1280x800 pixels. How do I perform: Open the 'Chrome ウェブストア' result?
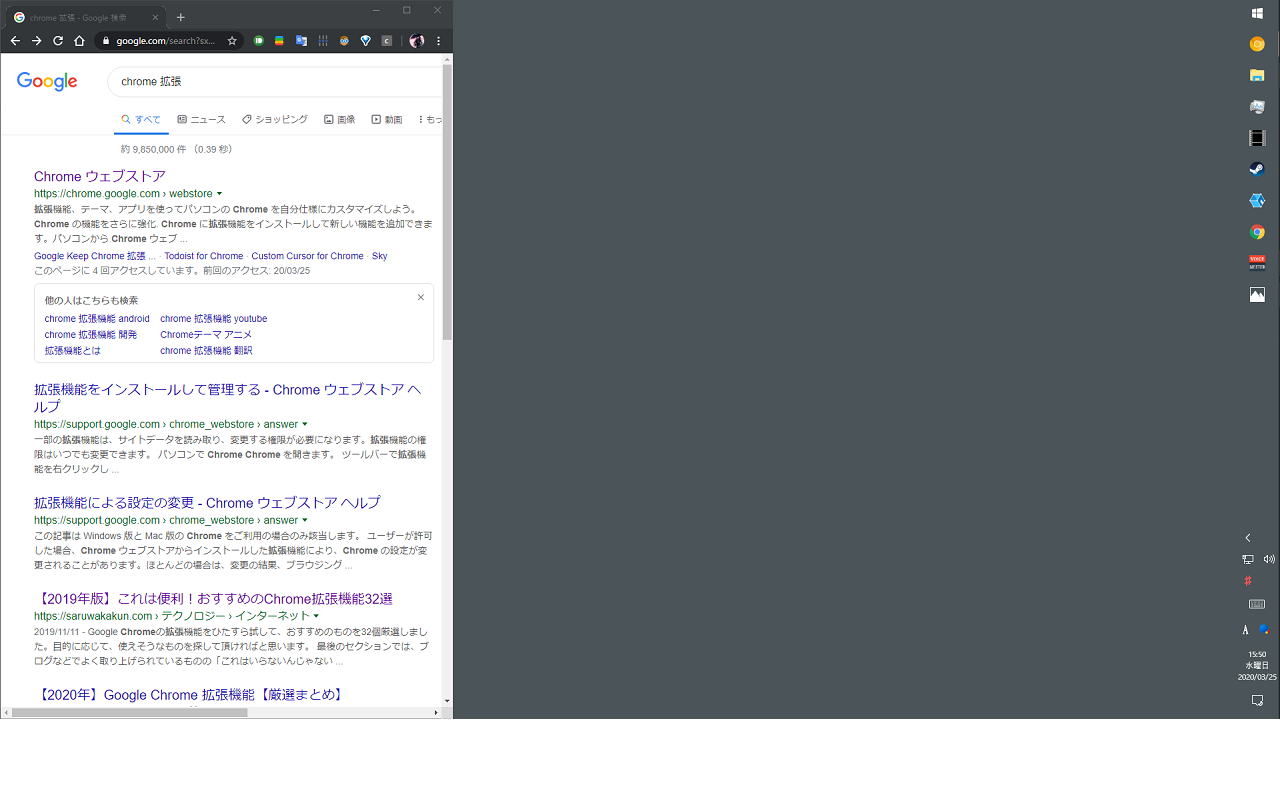tap(100, 176)
